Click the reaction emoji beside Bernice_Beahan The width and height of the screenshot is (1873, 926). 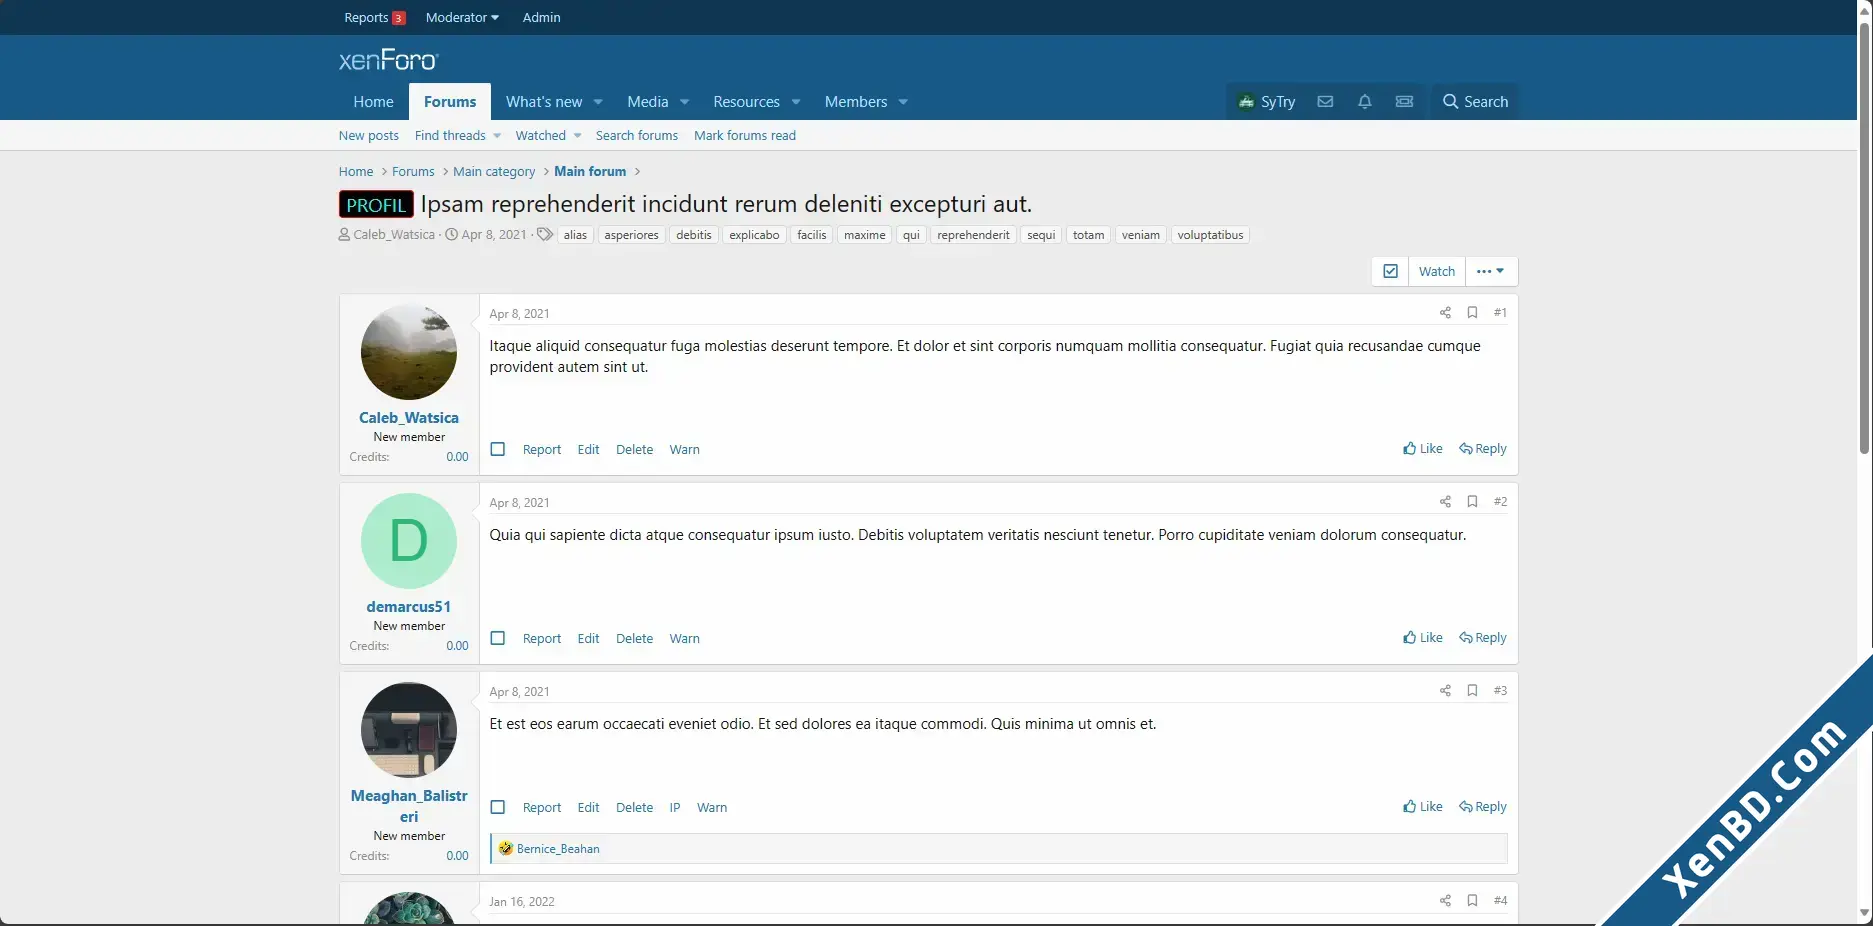pyautogui.click(x=506, y=849)
